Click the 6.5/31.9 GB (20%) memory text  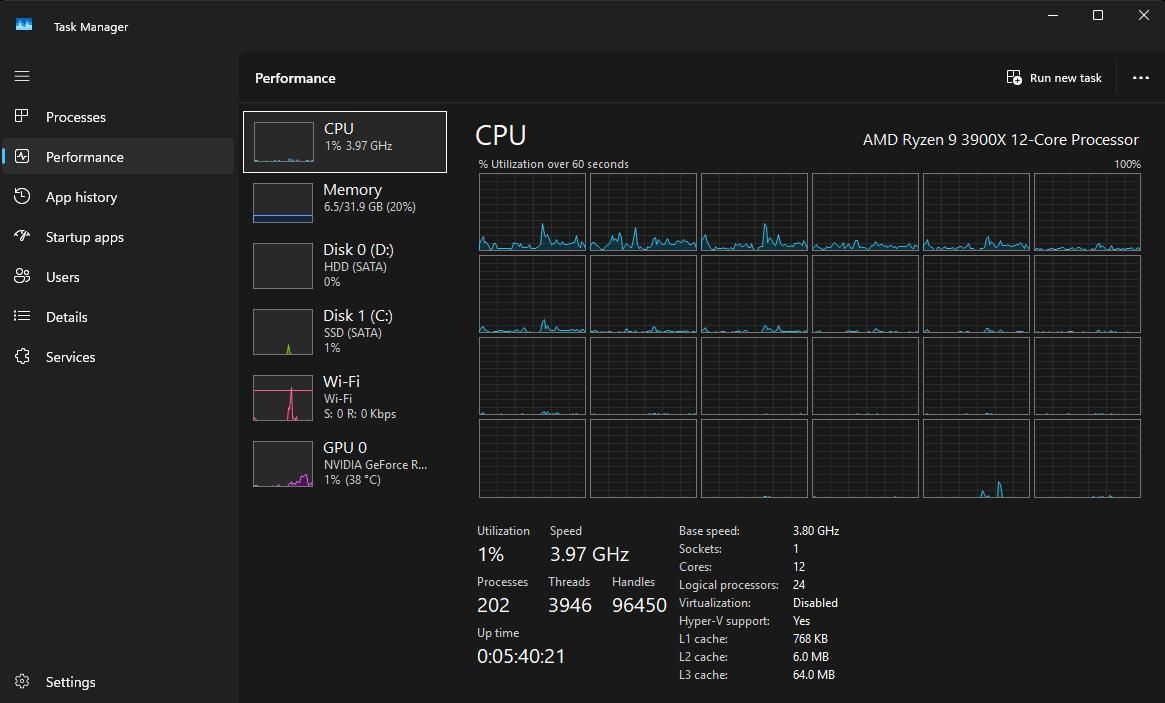(369, 207)
